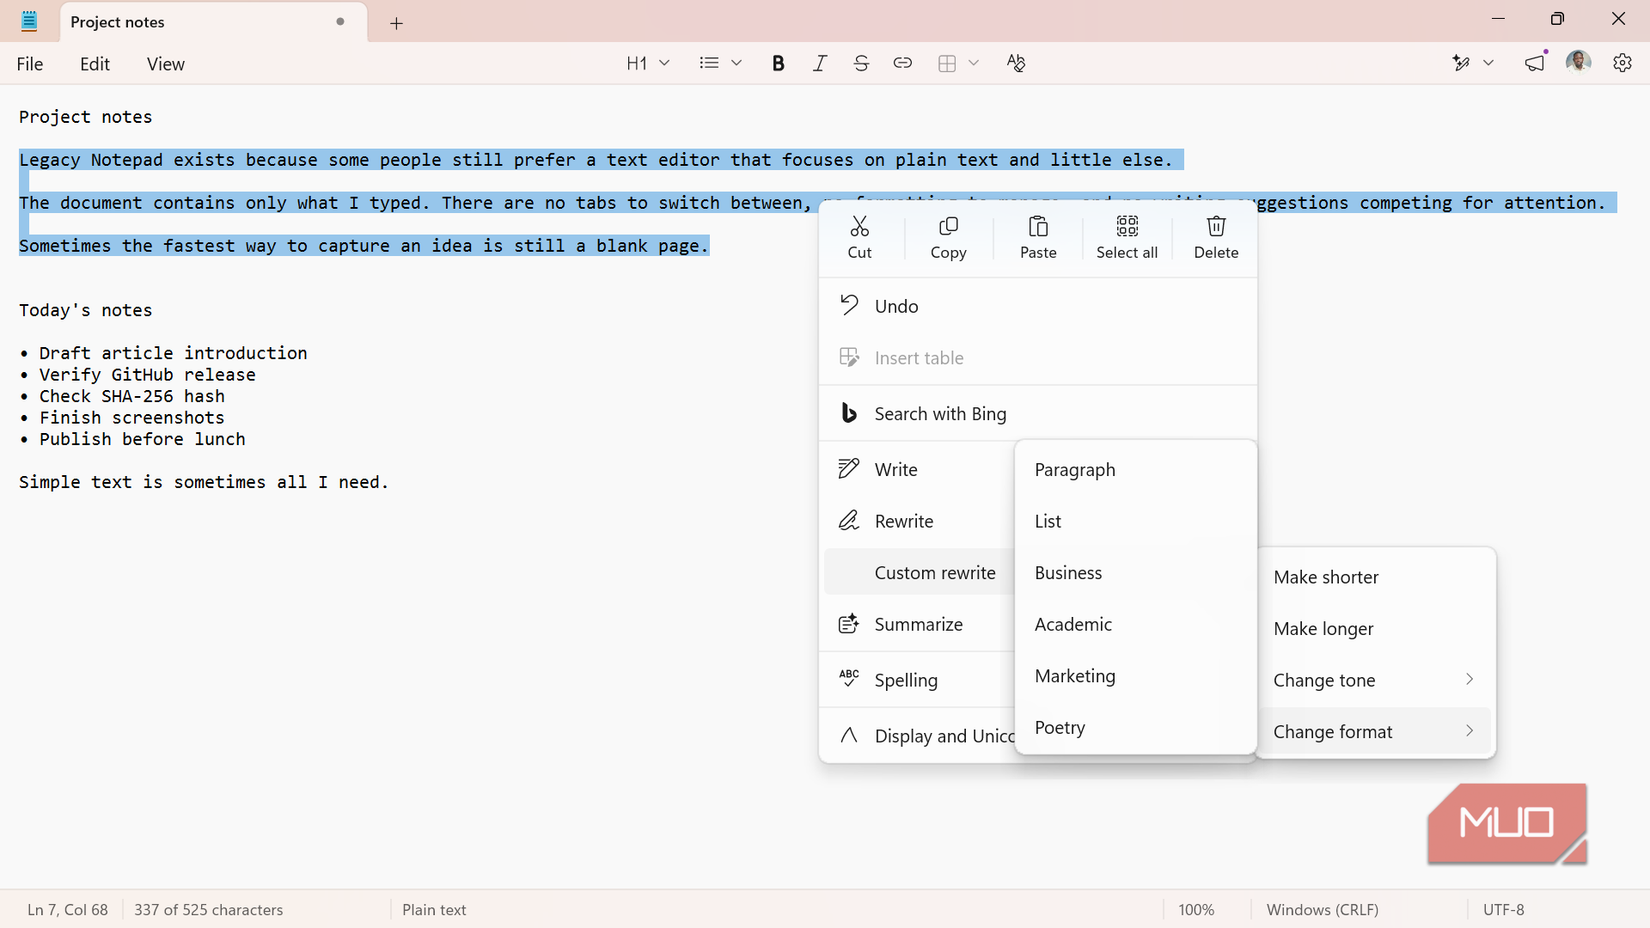Viewport: 1650px width, 928px height.
Task: Choose Custom rewrite option
Action: (919, 573)
